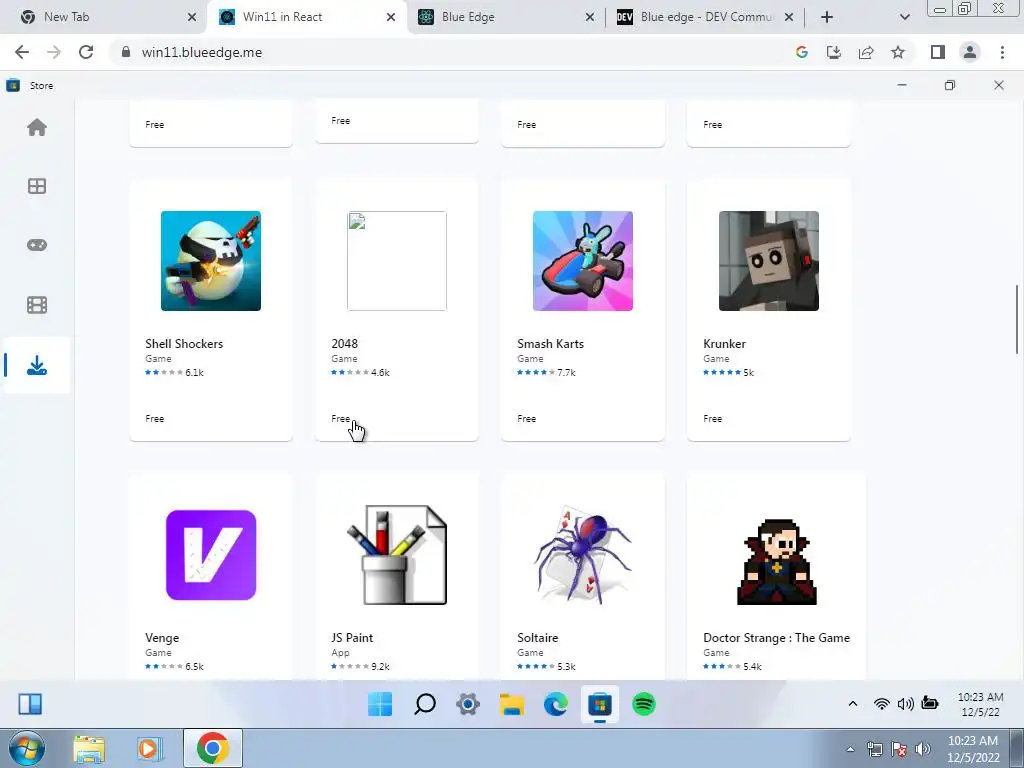Open Windows 7 taskbar media player

click(150, 748)
